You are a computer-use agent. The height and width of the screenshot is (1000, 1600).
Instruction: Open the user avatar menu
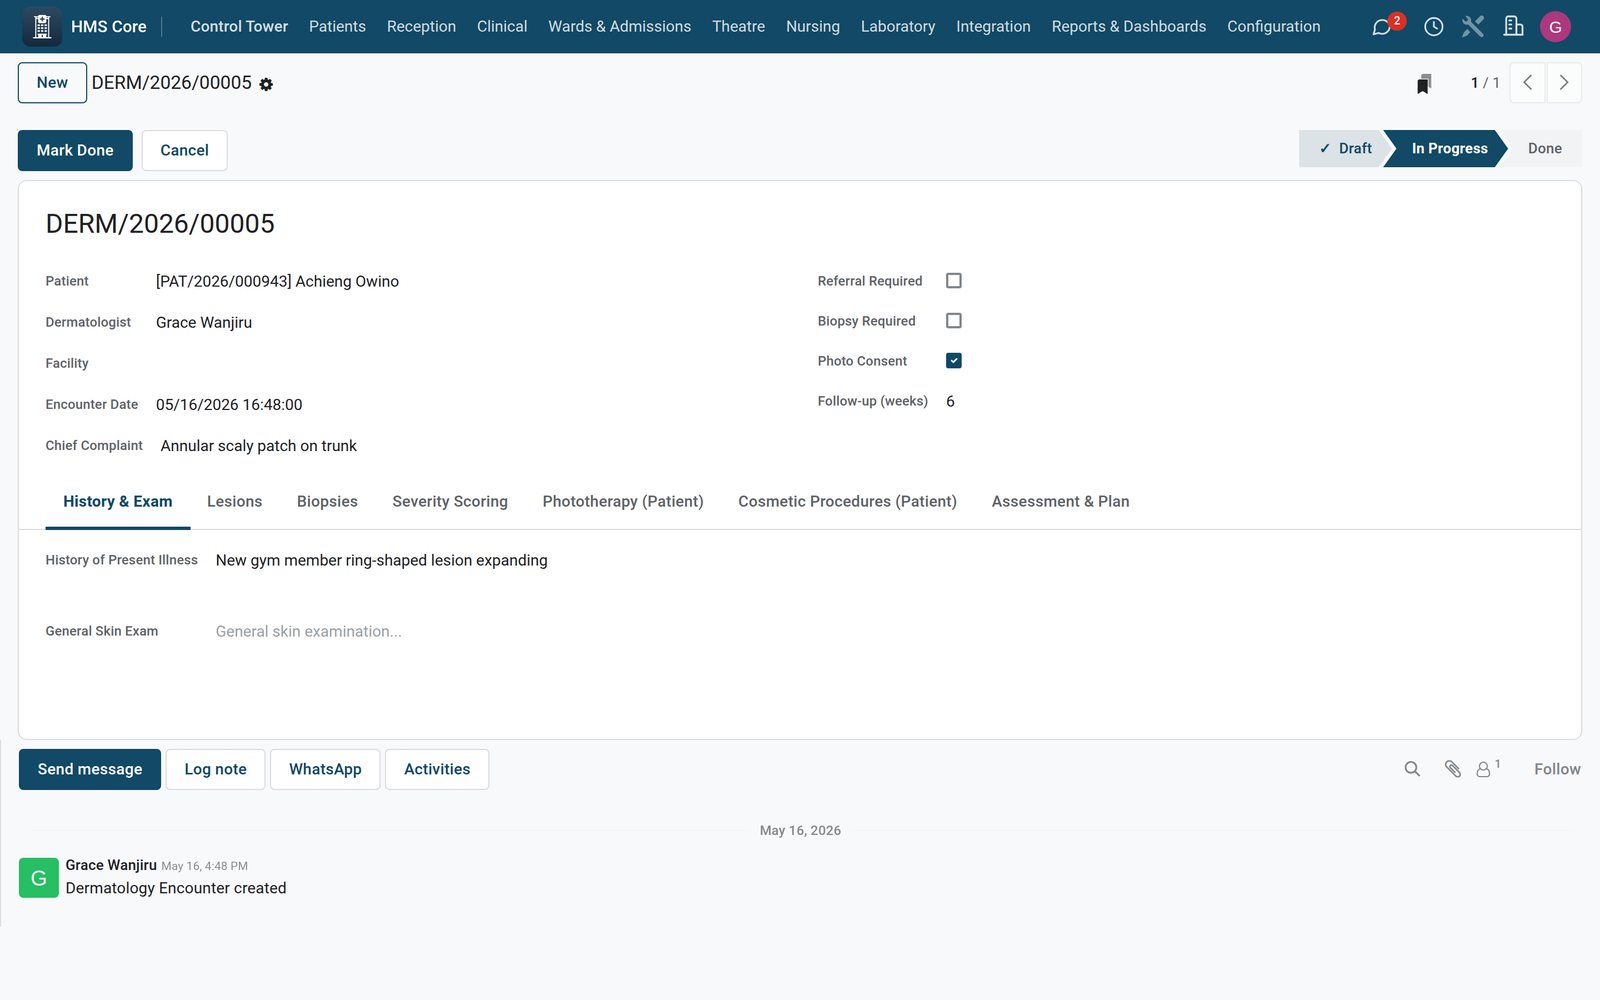pos(1555,27)
